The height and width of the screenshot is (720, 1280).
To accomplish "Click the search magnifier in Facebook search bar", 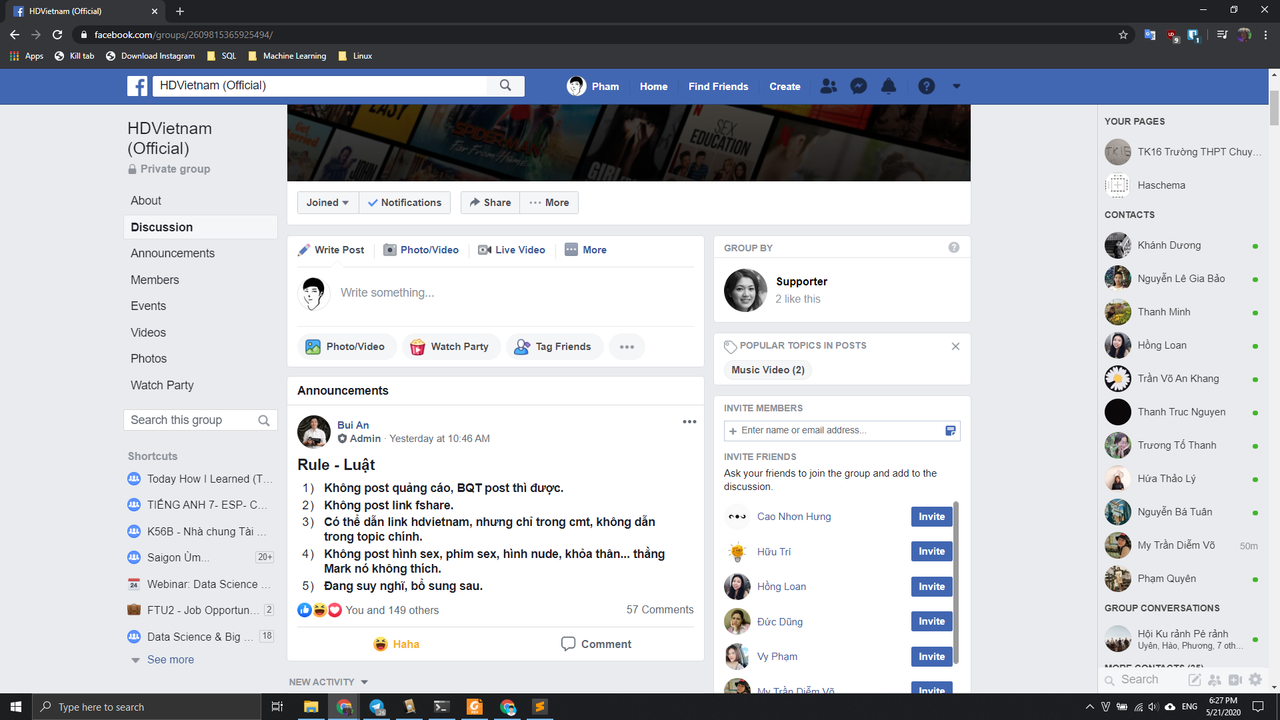I will tap(506, 86).
